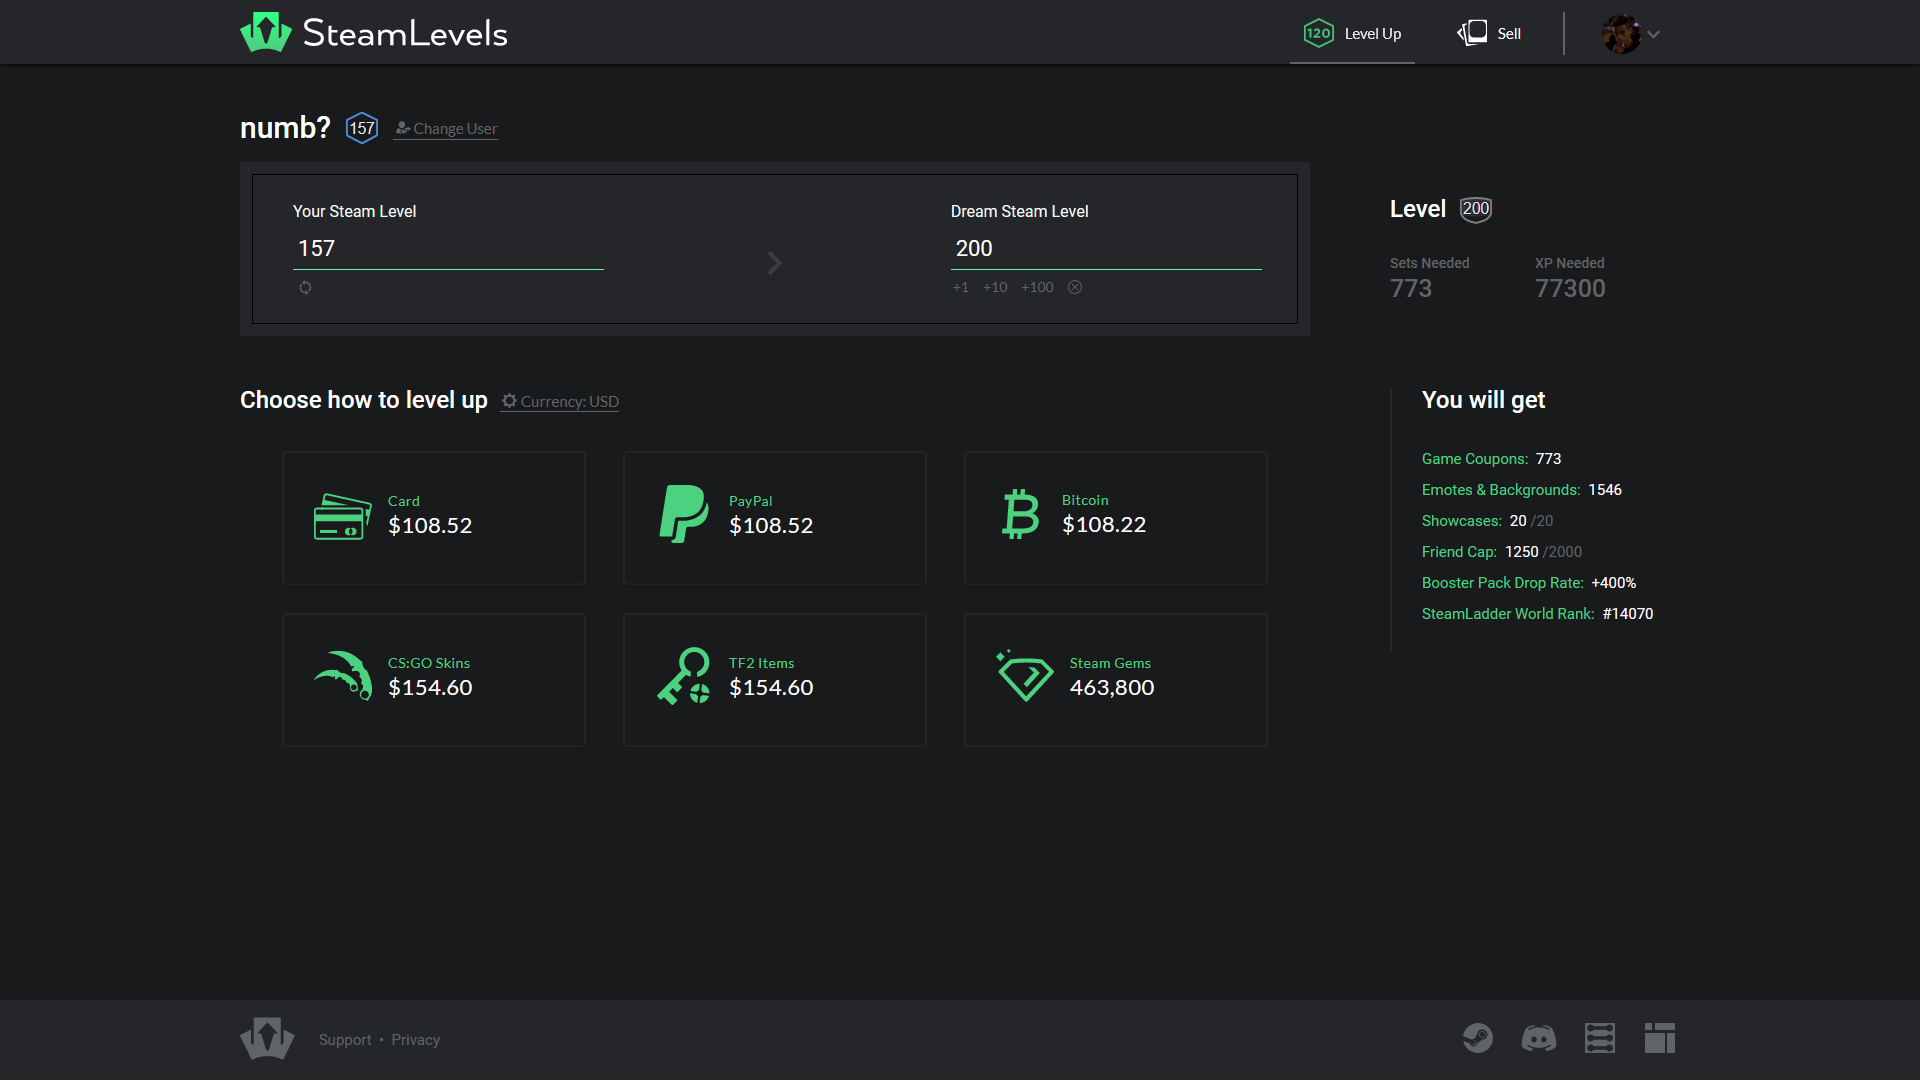The height and width of the screenshot is (1080, 1920).
Task: Switch to the Level Up tab
Action: (x=1352, y=33)
